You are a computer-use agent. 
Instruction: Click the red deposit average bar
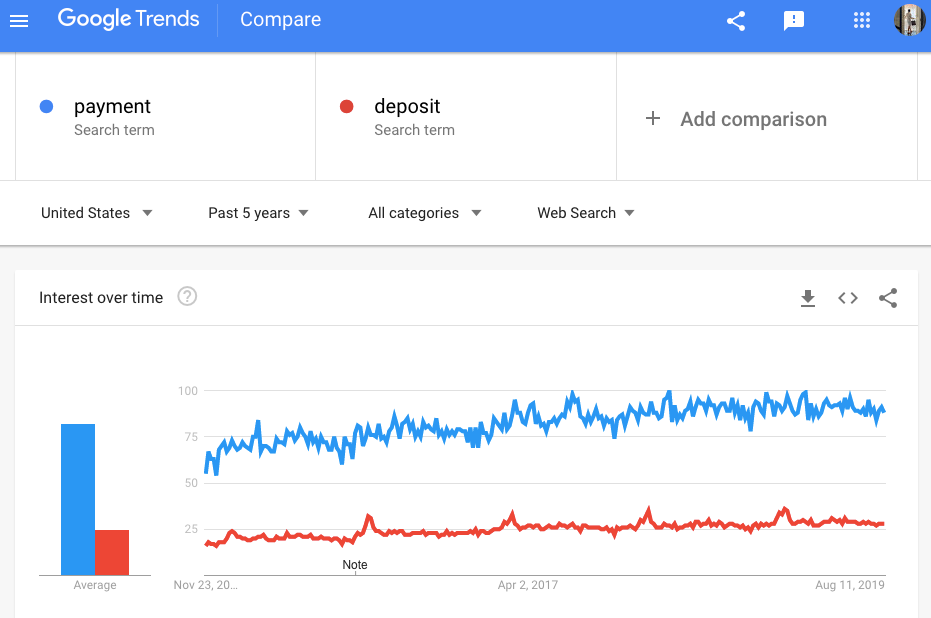tap(112, 552)
